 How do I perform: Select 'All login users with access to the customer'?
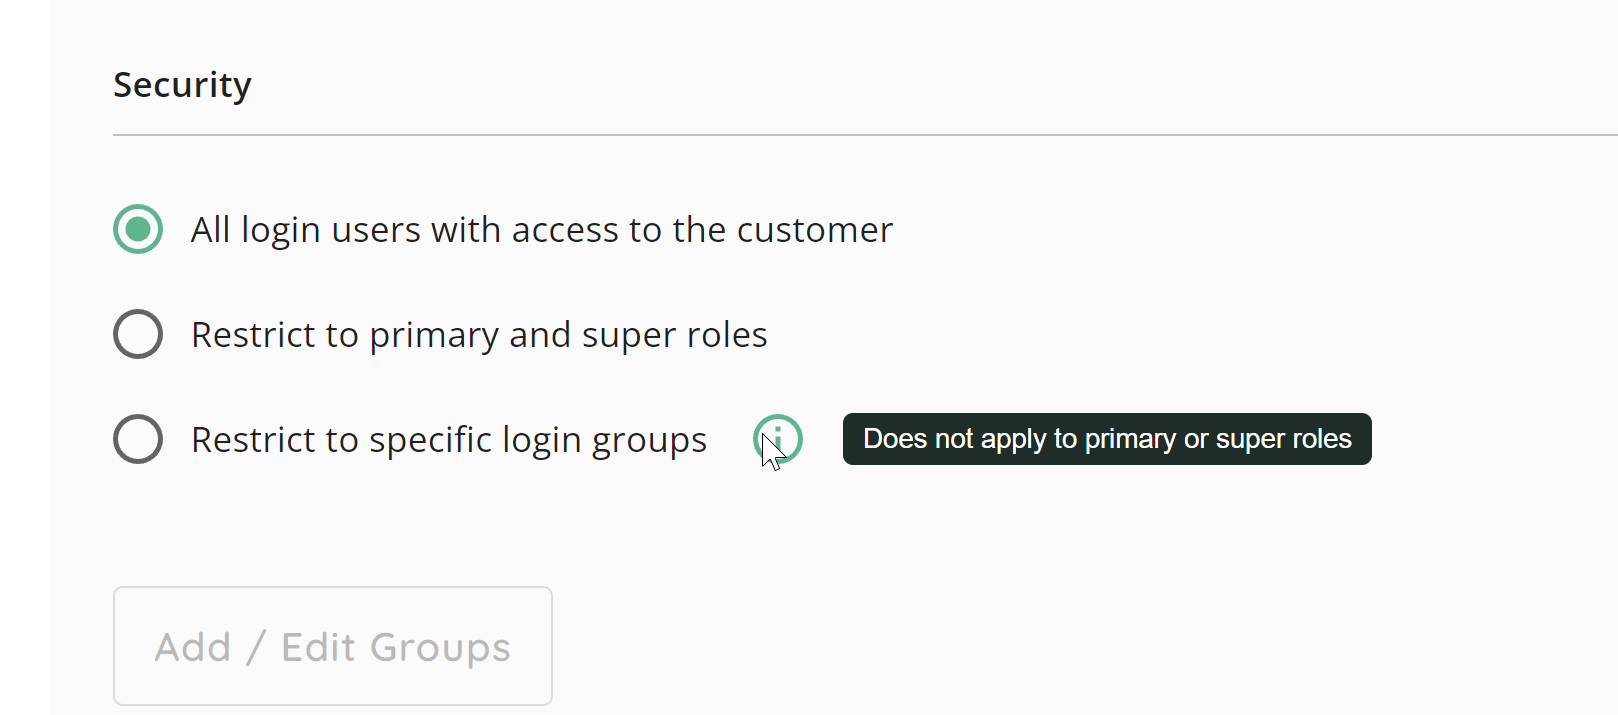[x=138, y=229]
